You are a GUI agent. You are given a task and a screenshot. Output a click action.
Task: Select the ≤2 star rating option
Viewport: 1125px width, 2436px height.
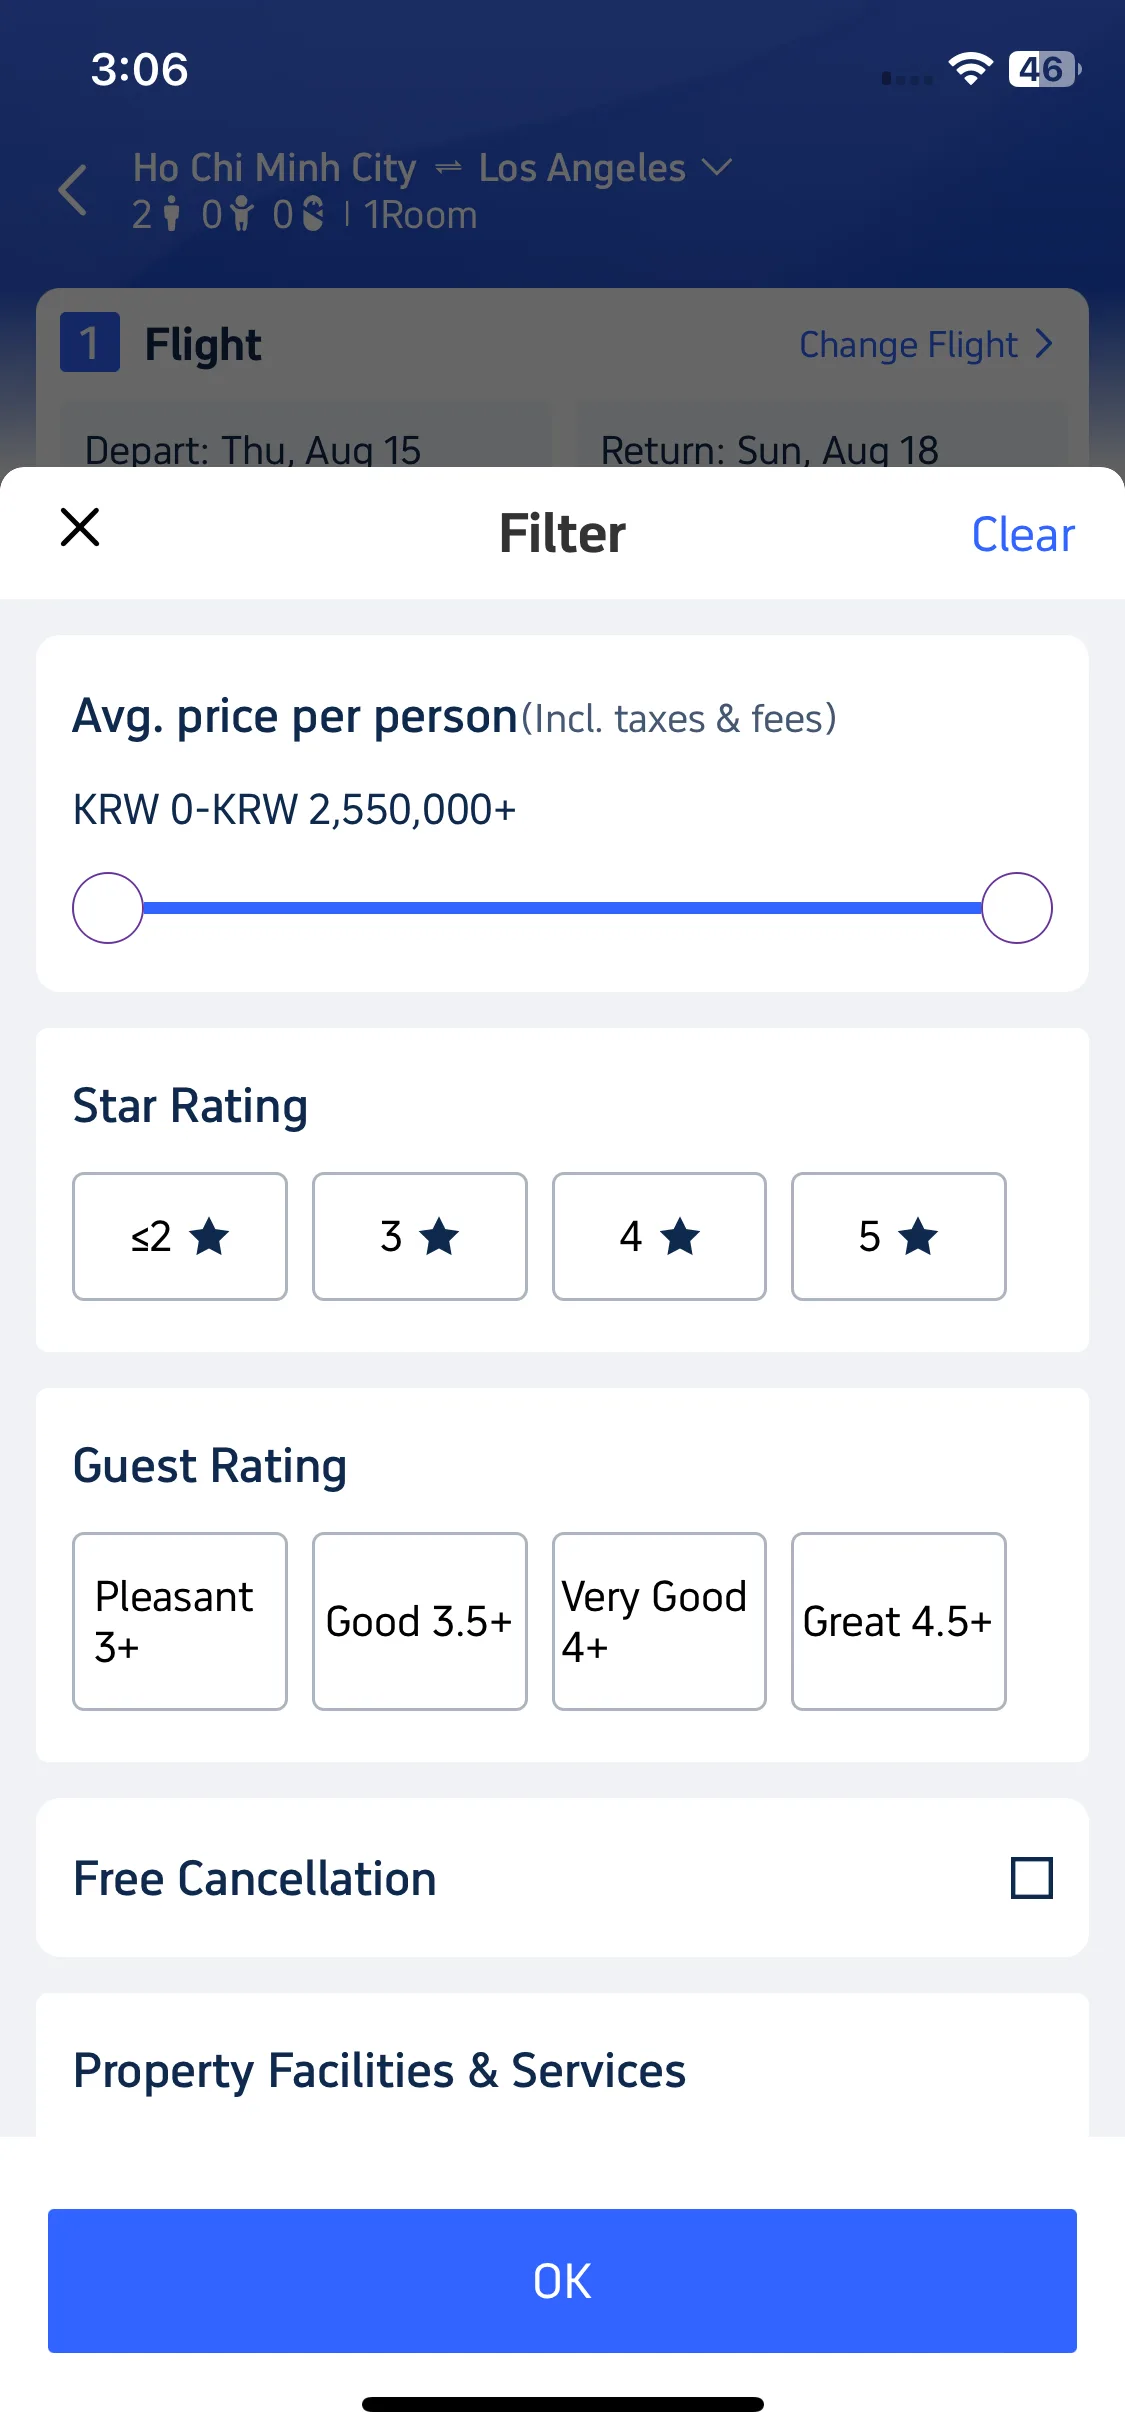(180, 1236)
